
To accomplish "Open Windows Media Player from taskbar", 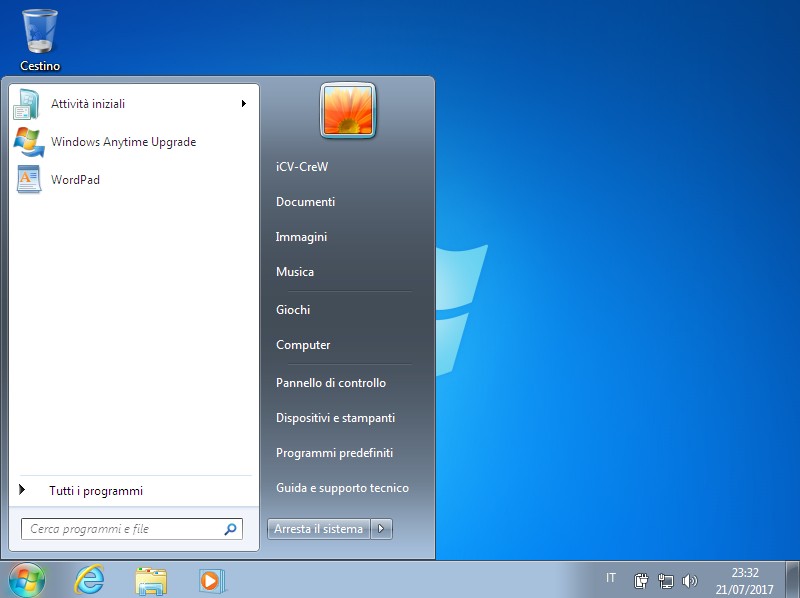I will (x=211, y=581).
